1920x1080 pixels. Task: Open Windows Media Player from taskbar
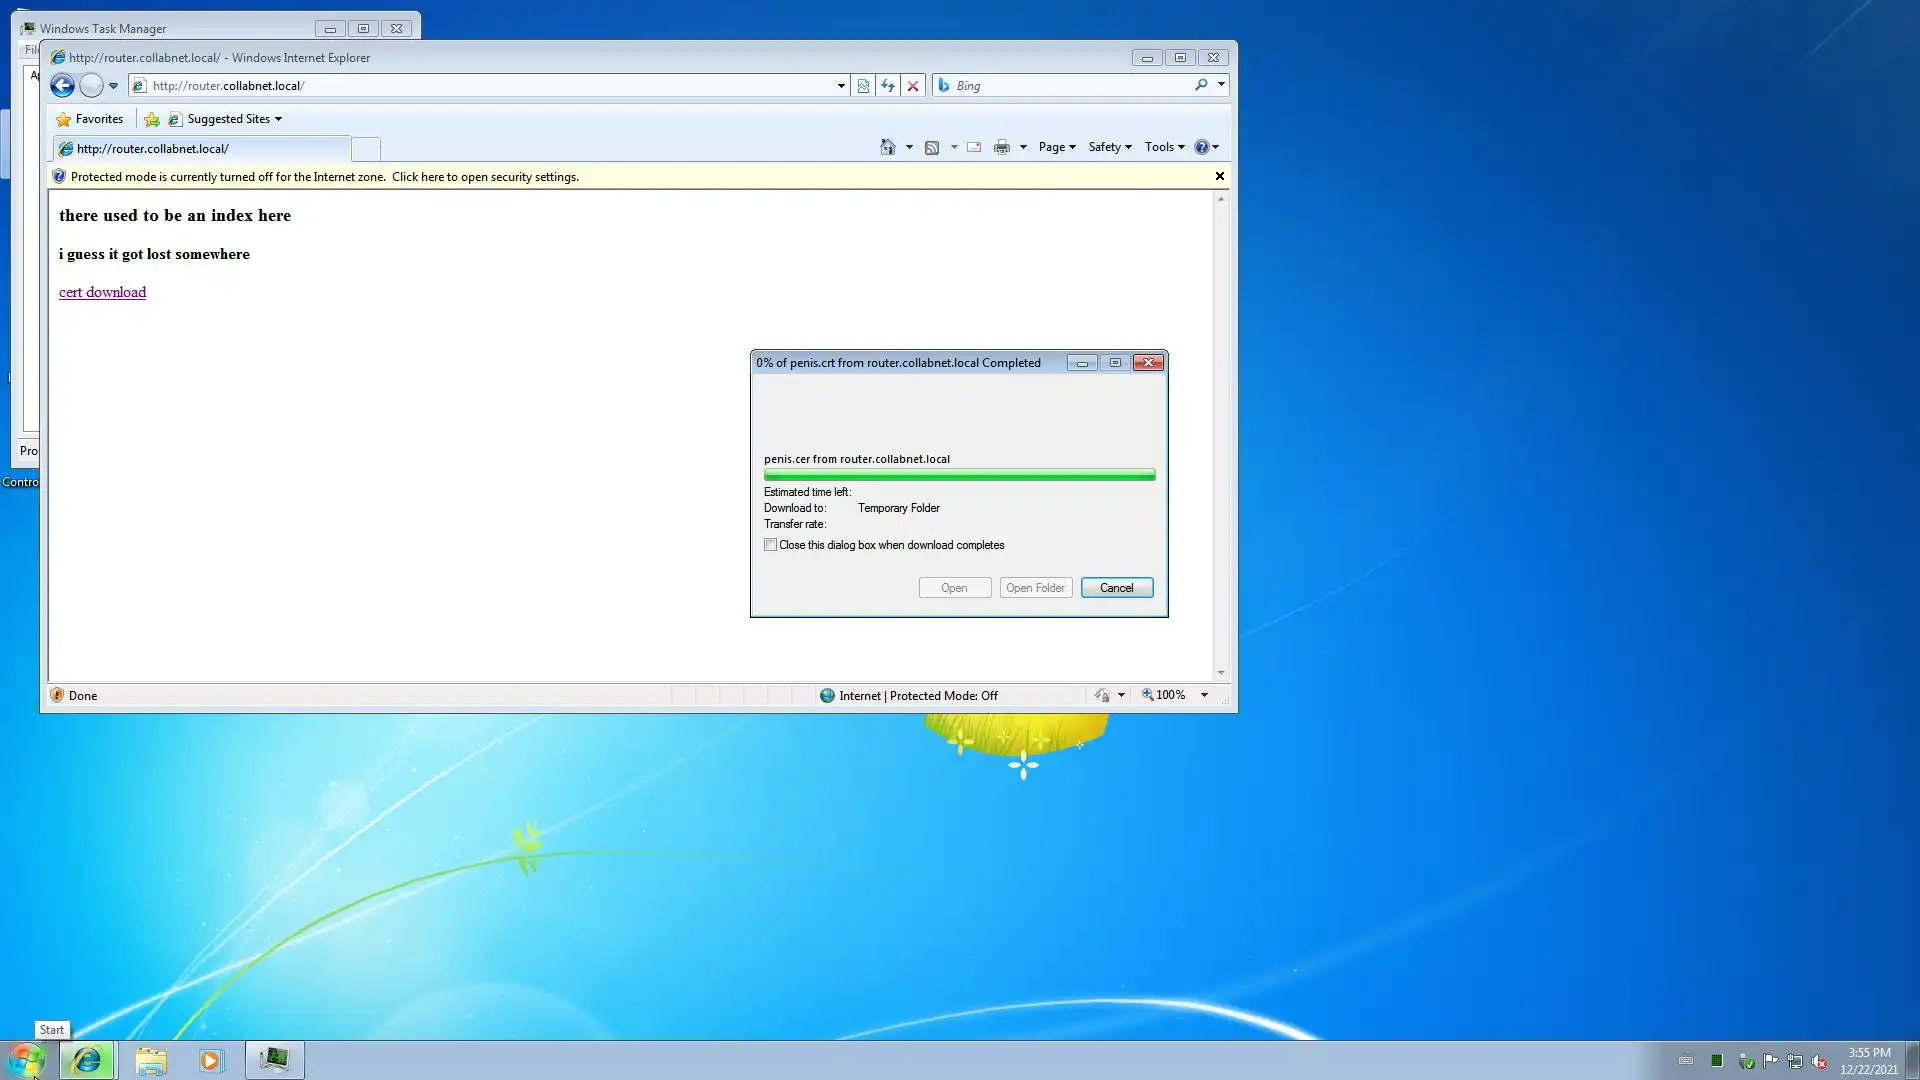click(210, 1060)
